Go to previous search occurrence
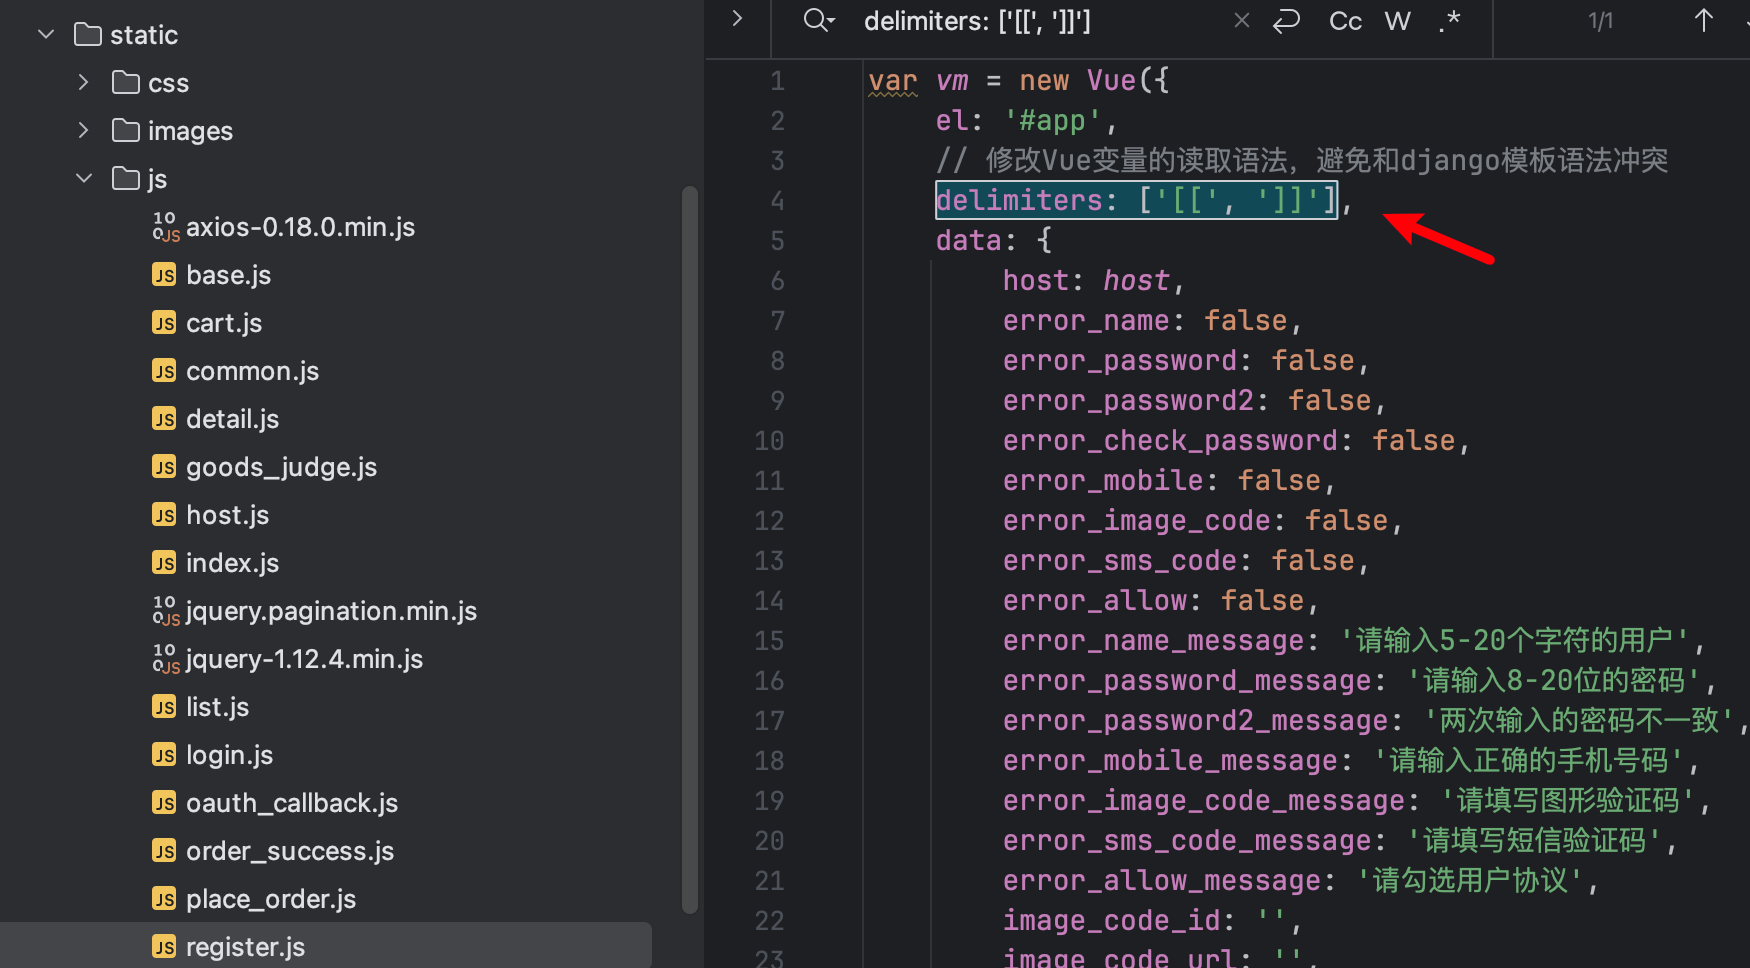This screenshot has width=1750, height=968. 1704,21
